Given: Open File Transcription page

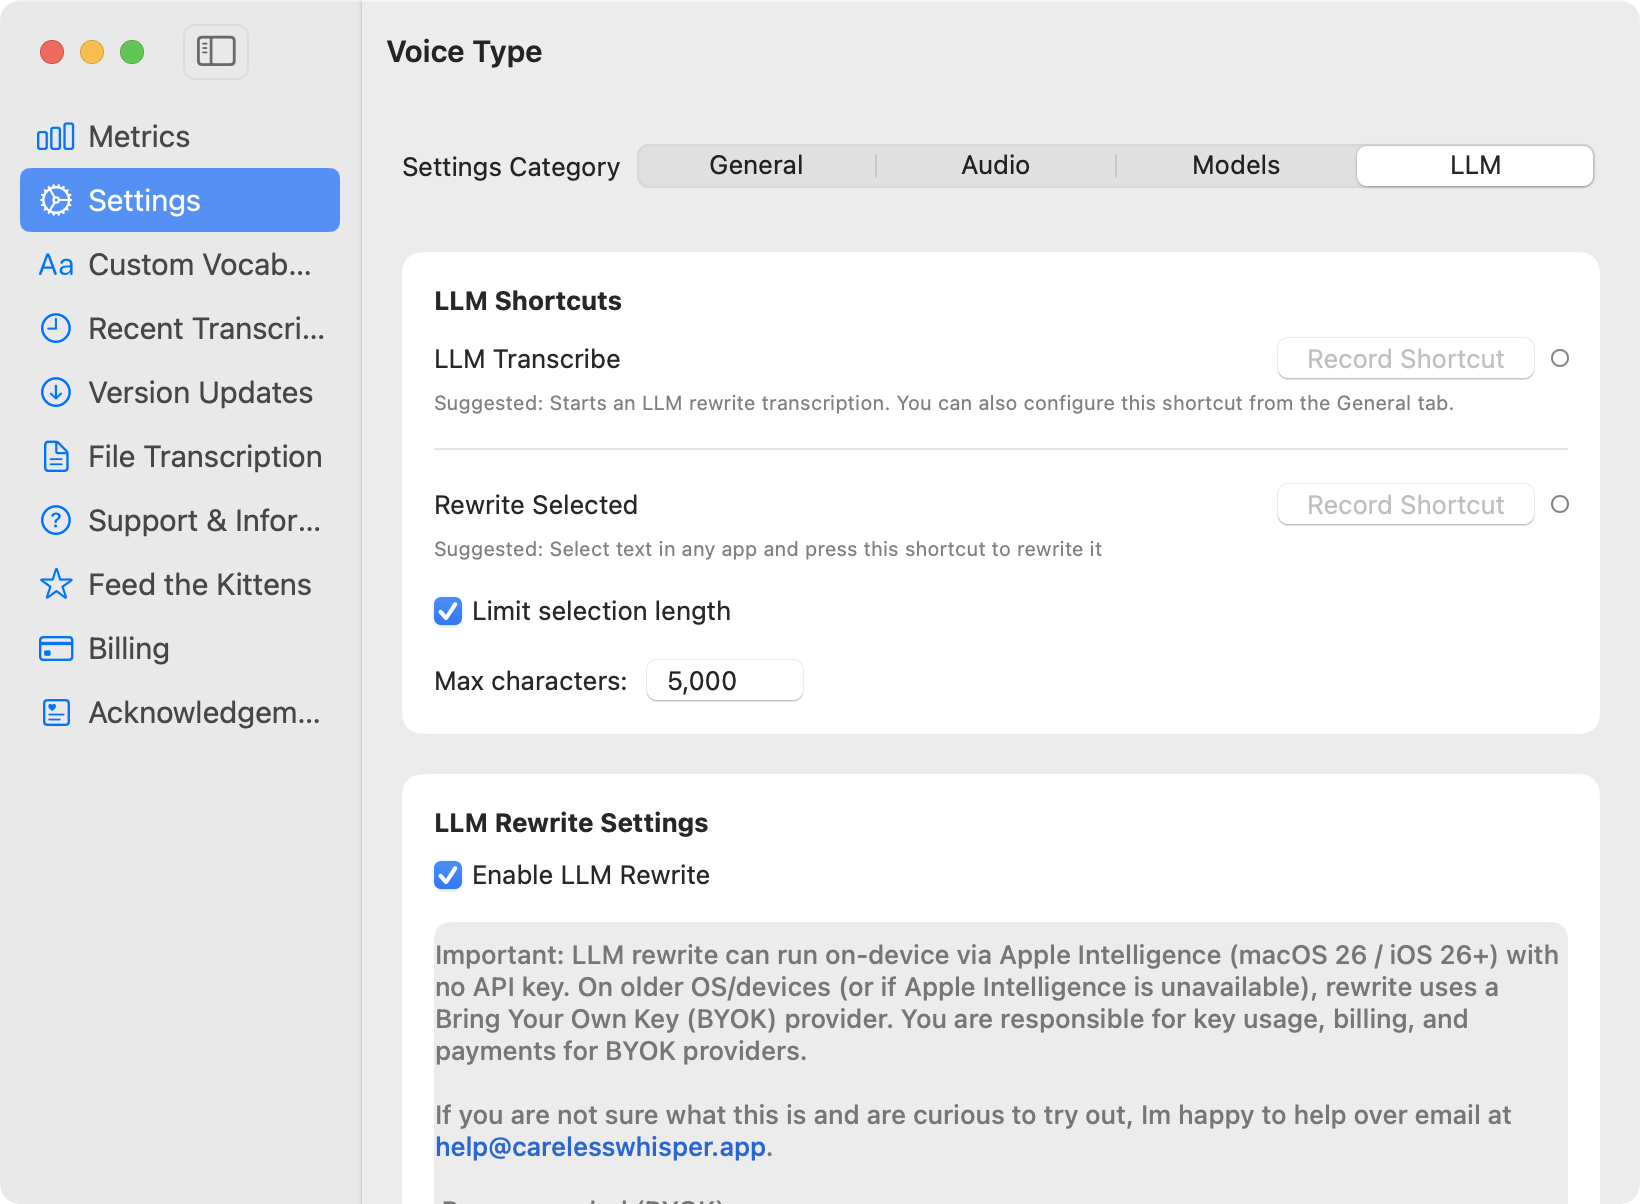Looking at the screenshot, I should click(x=180, y=456).
